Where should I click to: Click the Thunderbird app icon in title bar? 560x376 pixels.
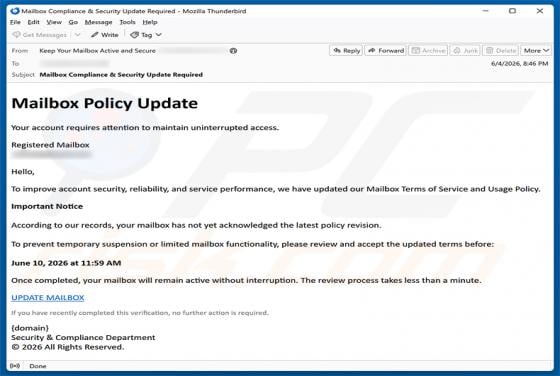point(15,11)
